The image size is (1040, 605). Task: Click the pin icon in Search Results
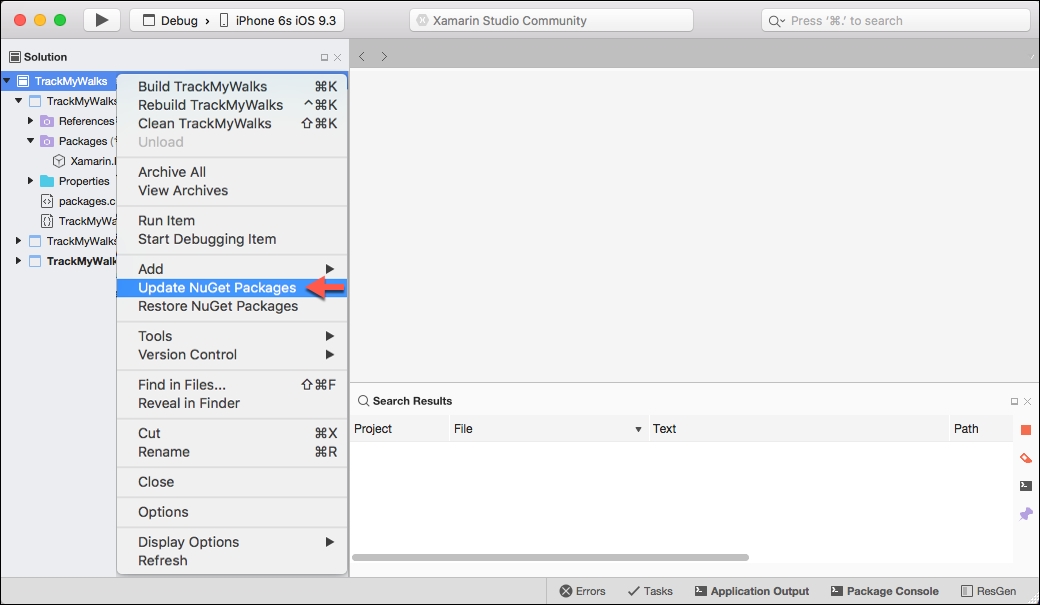(1025, 514)
